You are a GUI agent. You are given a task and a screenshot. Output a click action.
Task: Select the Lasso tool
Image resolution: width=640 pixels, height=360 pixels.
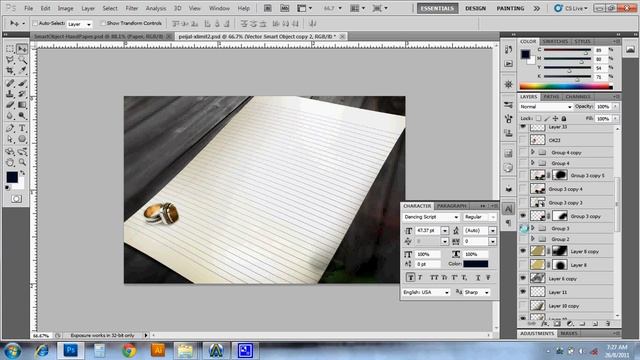coord(10,60)
